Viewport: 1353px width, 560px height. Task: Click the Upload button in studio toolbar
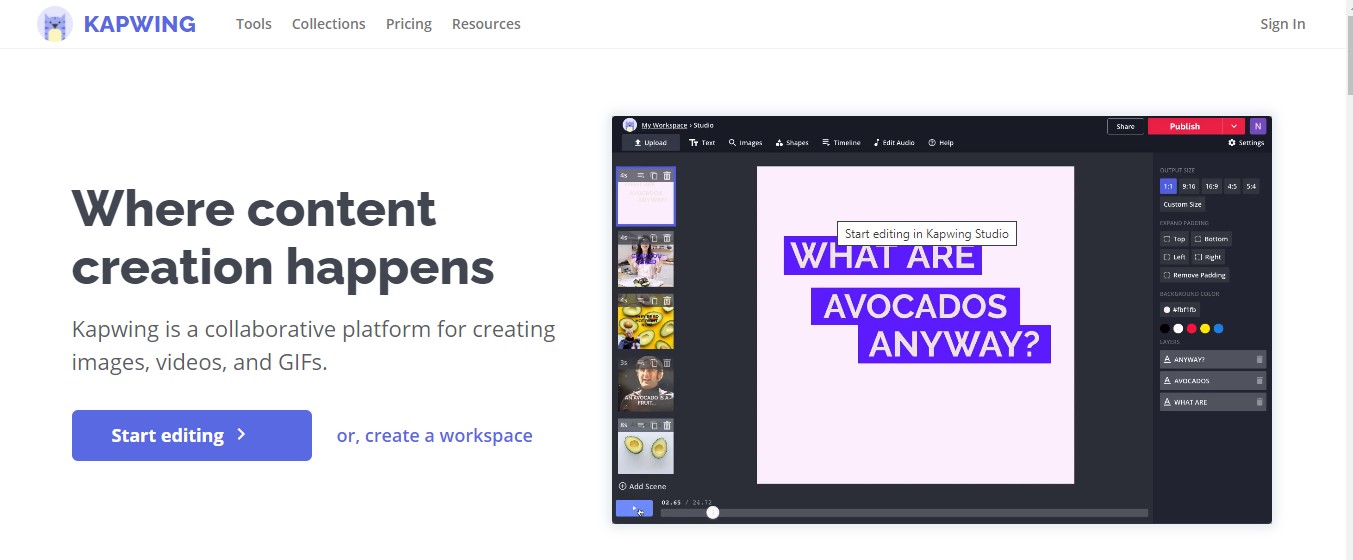pyautogui.click(x=651, y=143)
